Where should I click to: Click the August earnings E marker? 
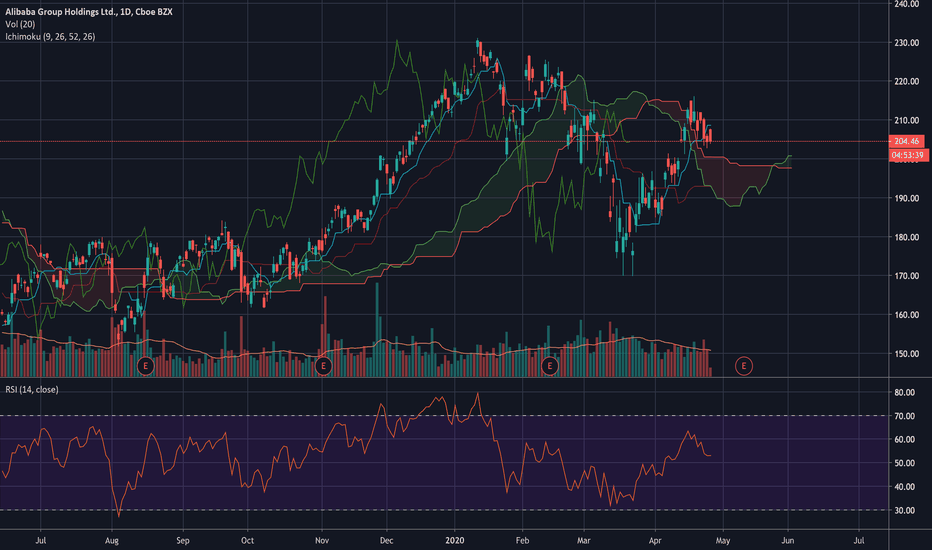(x=145, y=366)
